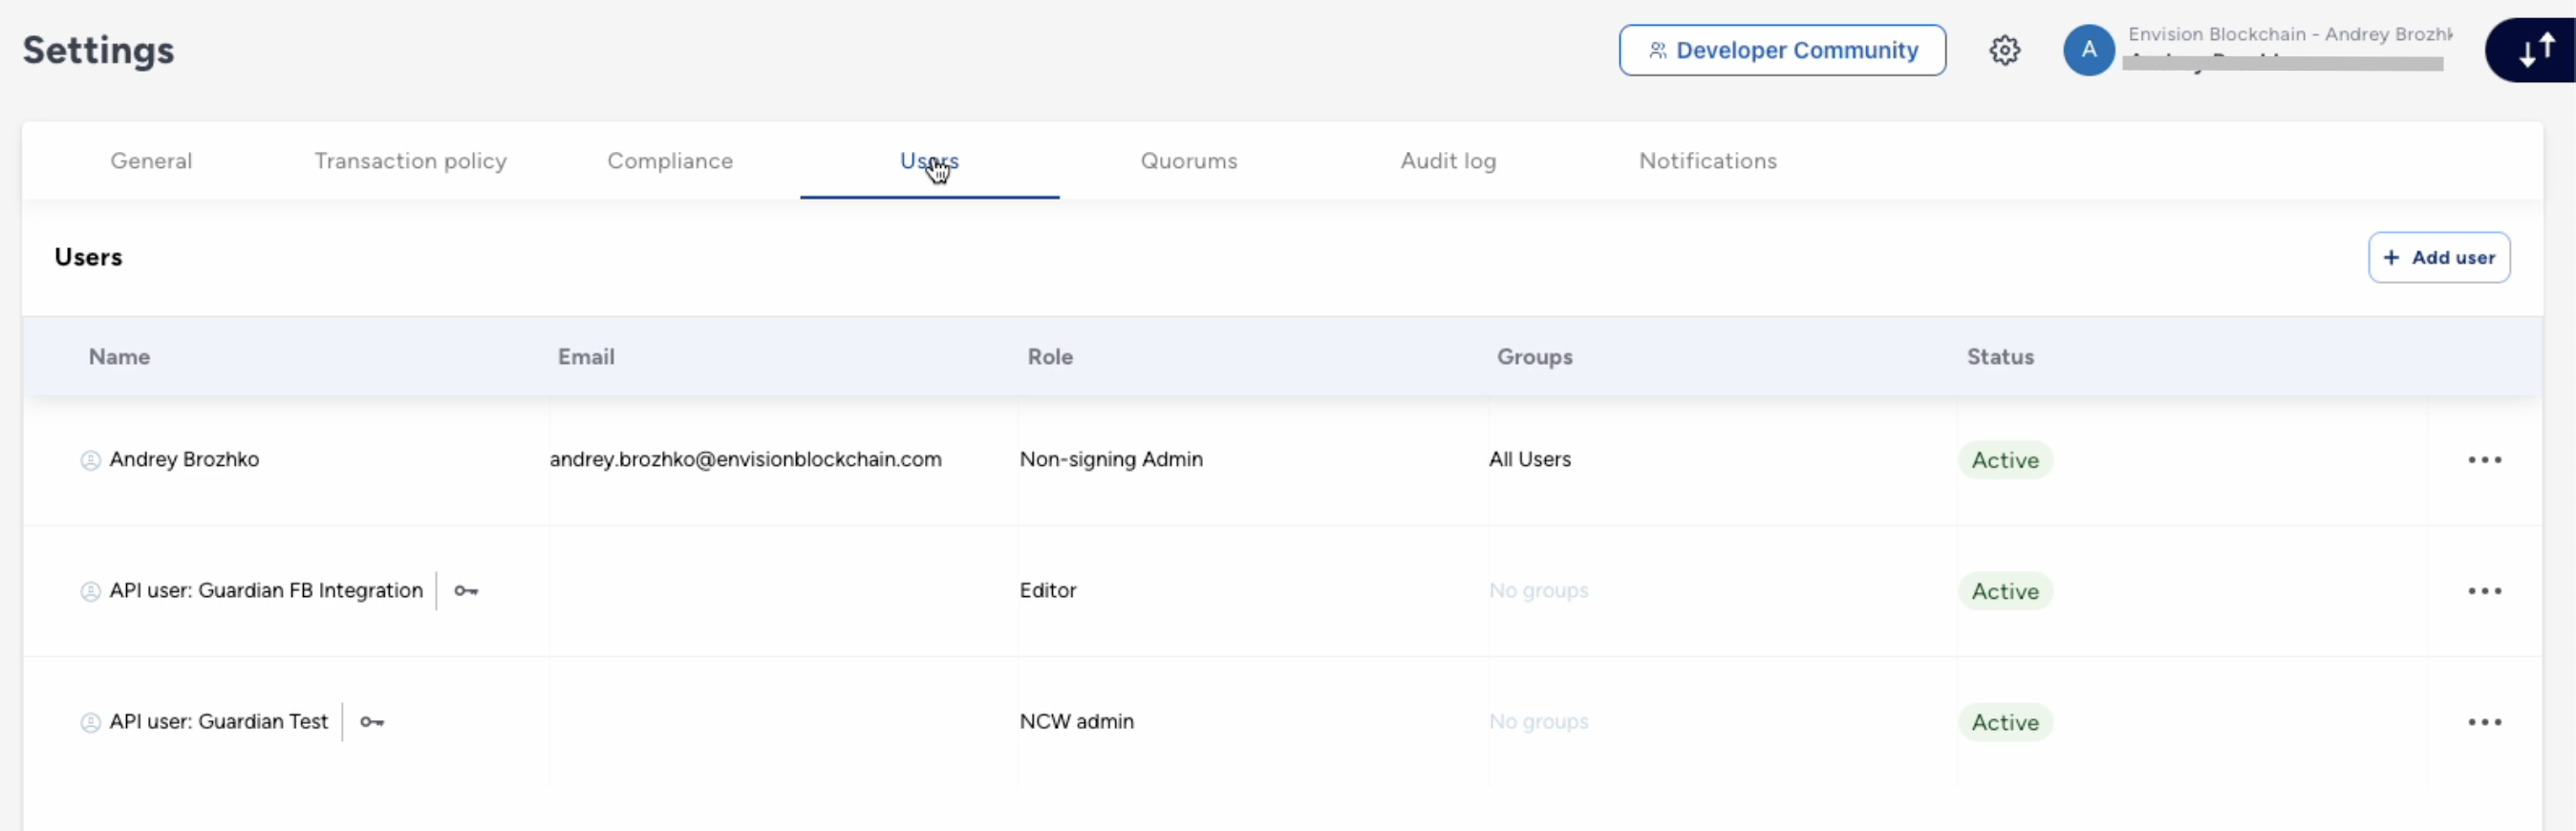Open more options for Andrey Brozhko
Screen dimensions: 2576x831
(x=2484, y=460)
